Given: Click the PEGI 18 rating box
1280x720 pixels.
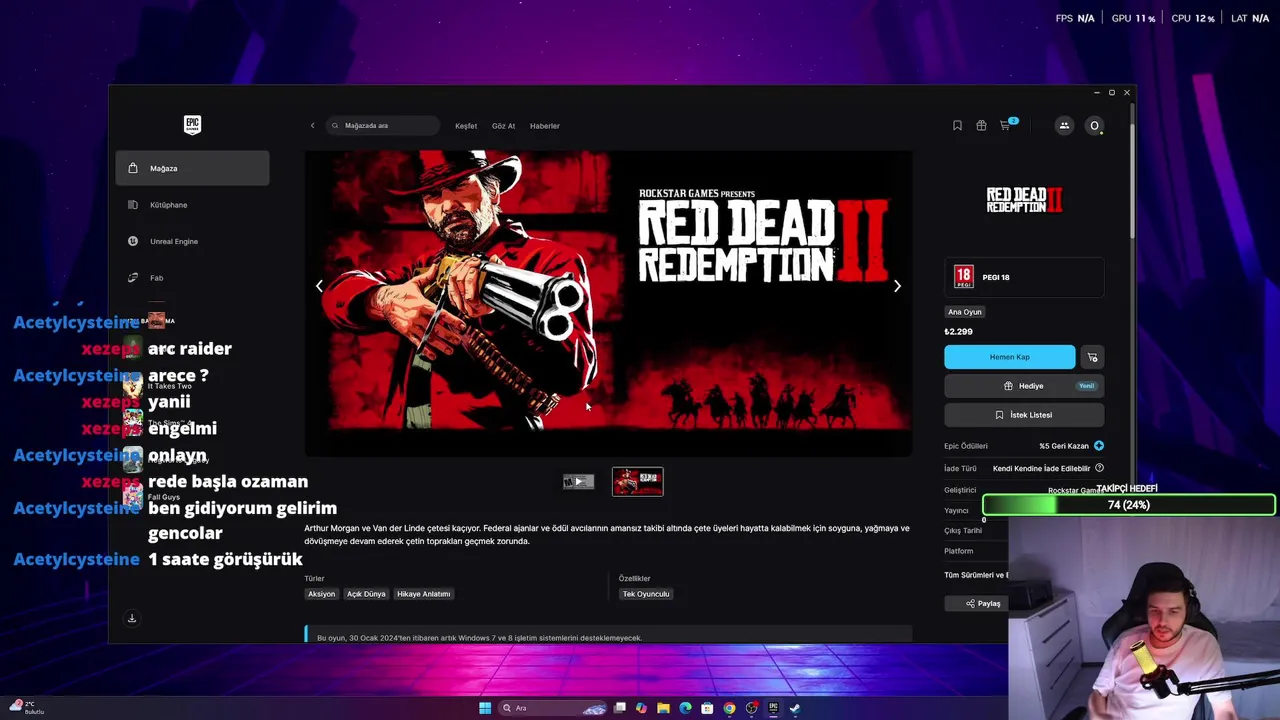Looking at the screenshot, I should point(1024,277).
